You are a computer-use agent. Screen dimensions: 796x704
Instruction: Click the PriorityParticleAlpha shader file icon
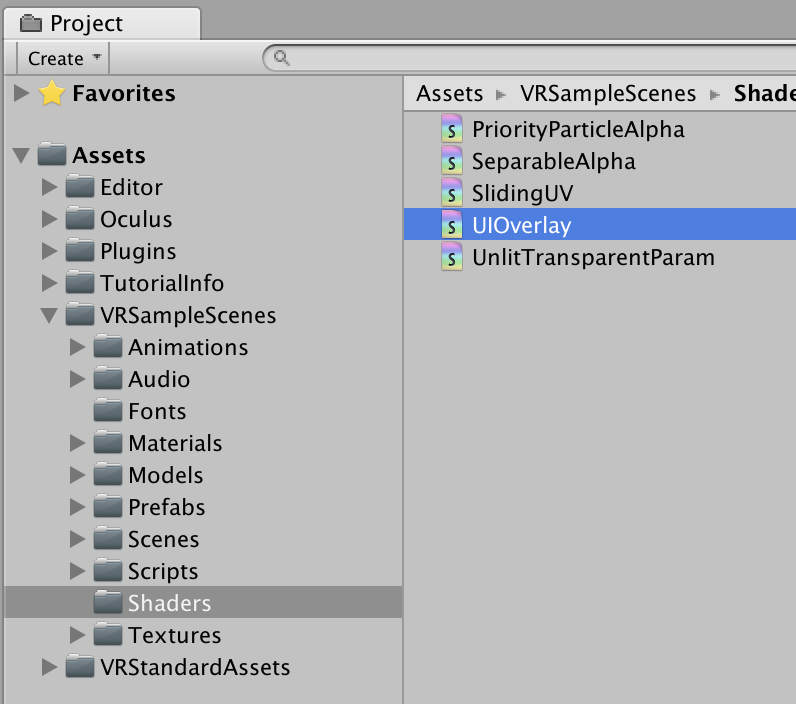coord(452,129)
